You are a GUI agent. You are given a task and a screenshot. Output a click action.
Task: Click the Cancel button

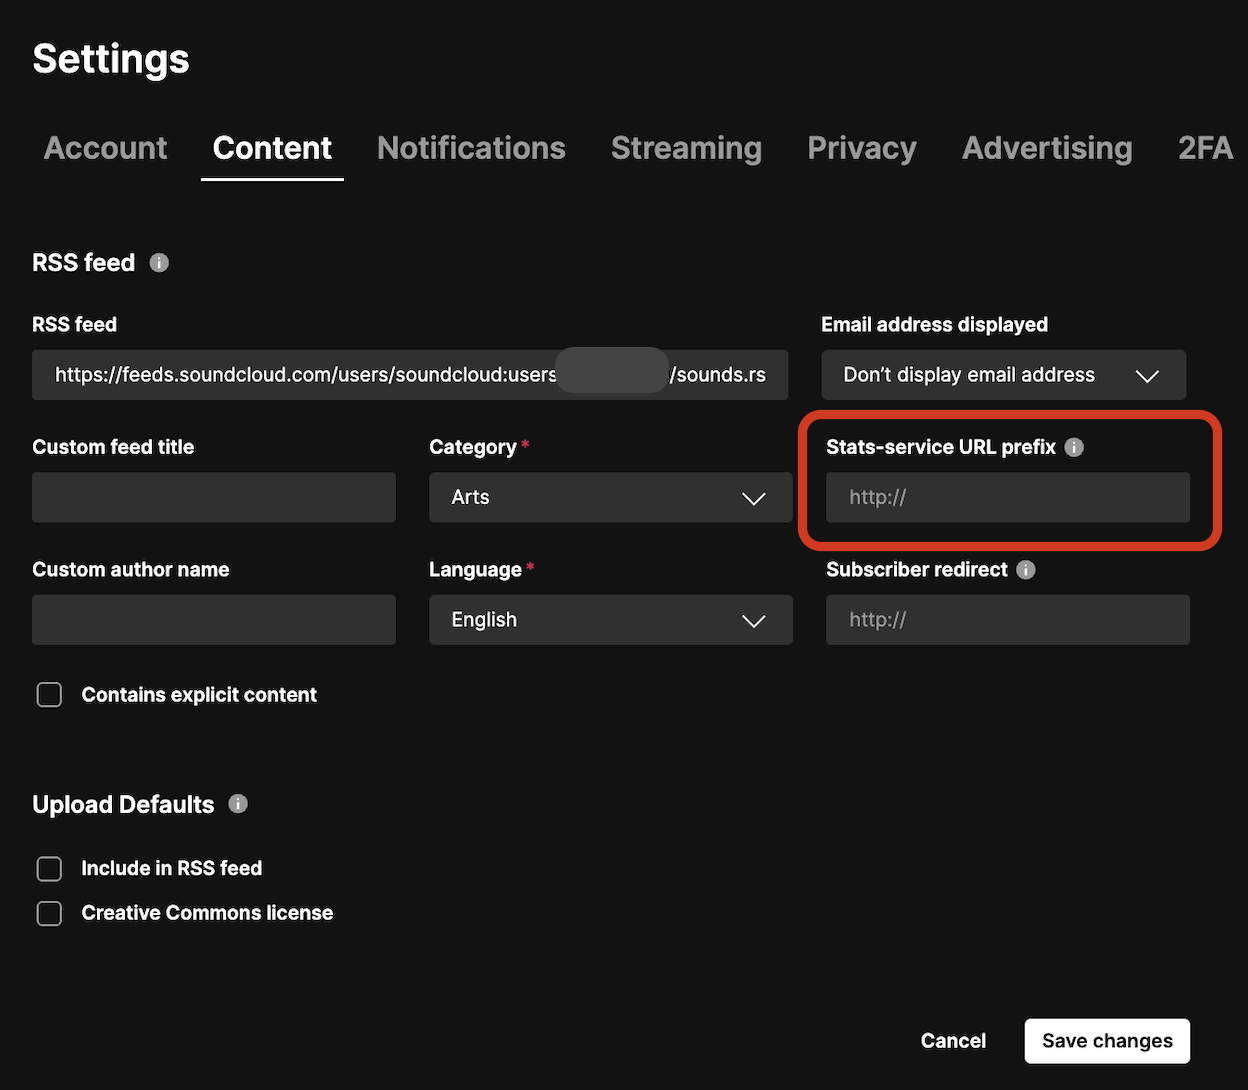point(953,1041)
